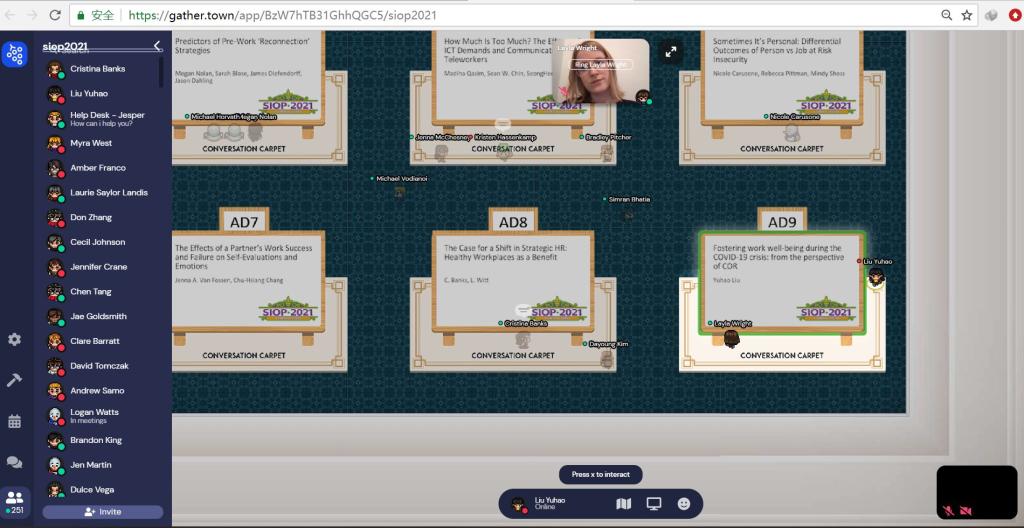Turn on camera in self video
Screen dimensions: 1024x528
(x=966, y=511)
